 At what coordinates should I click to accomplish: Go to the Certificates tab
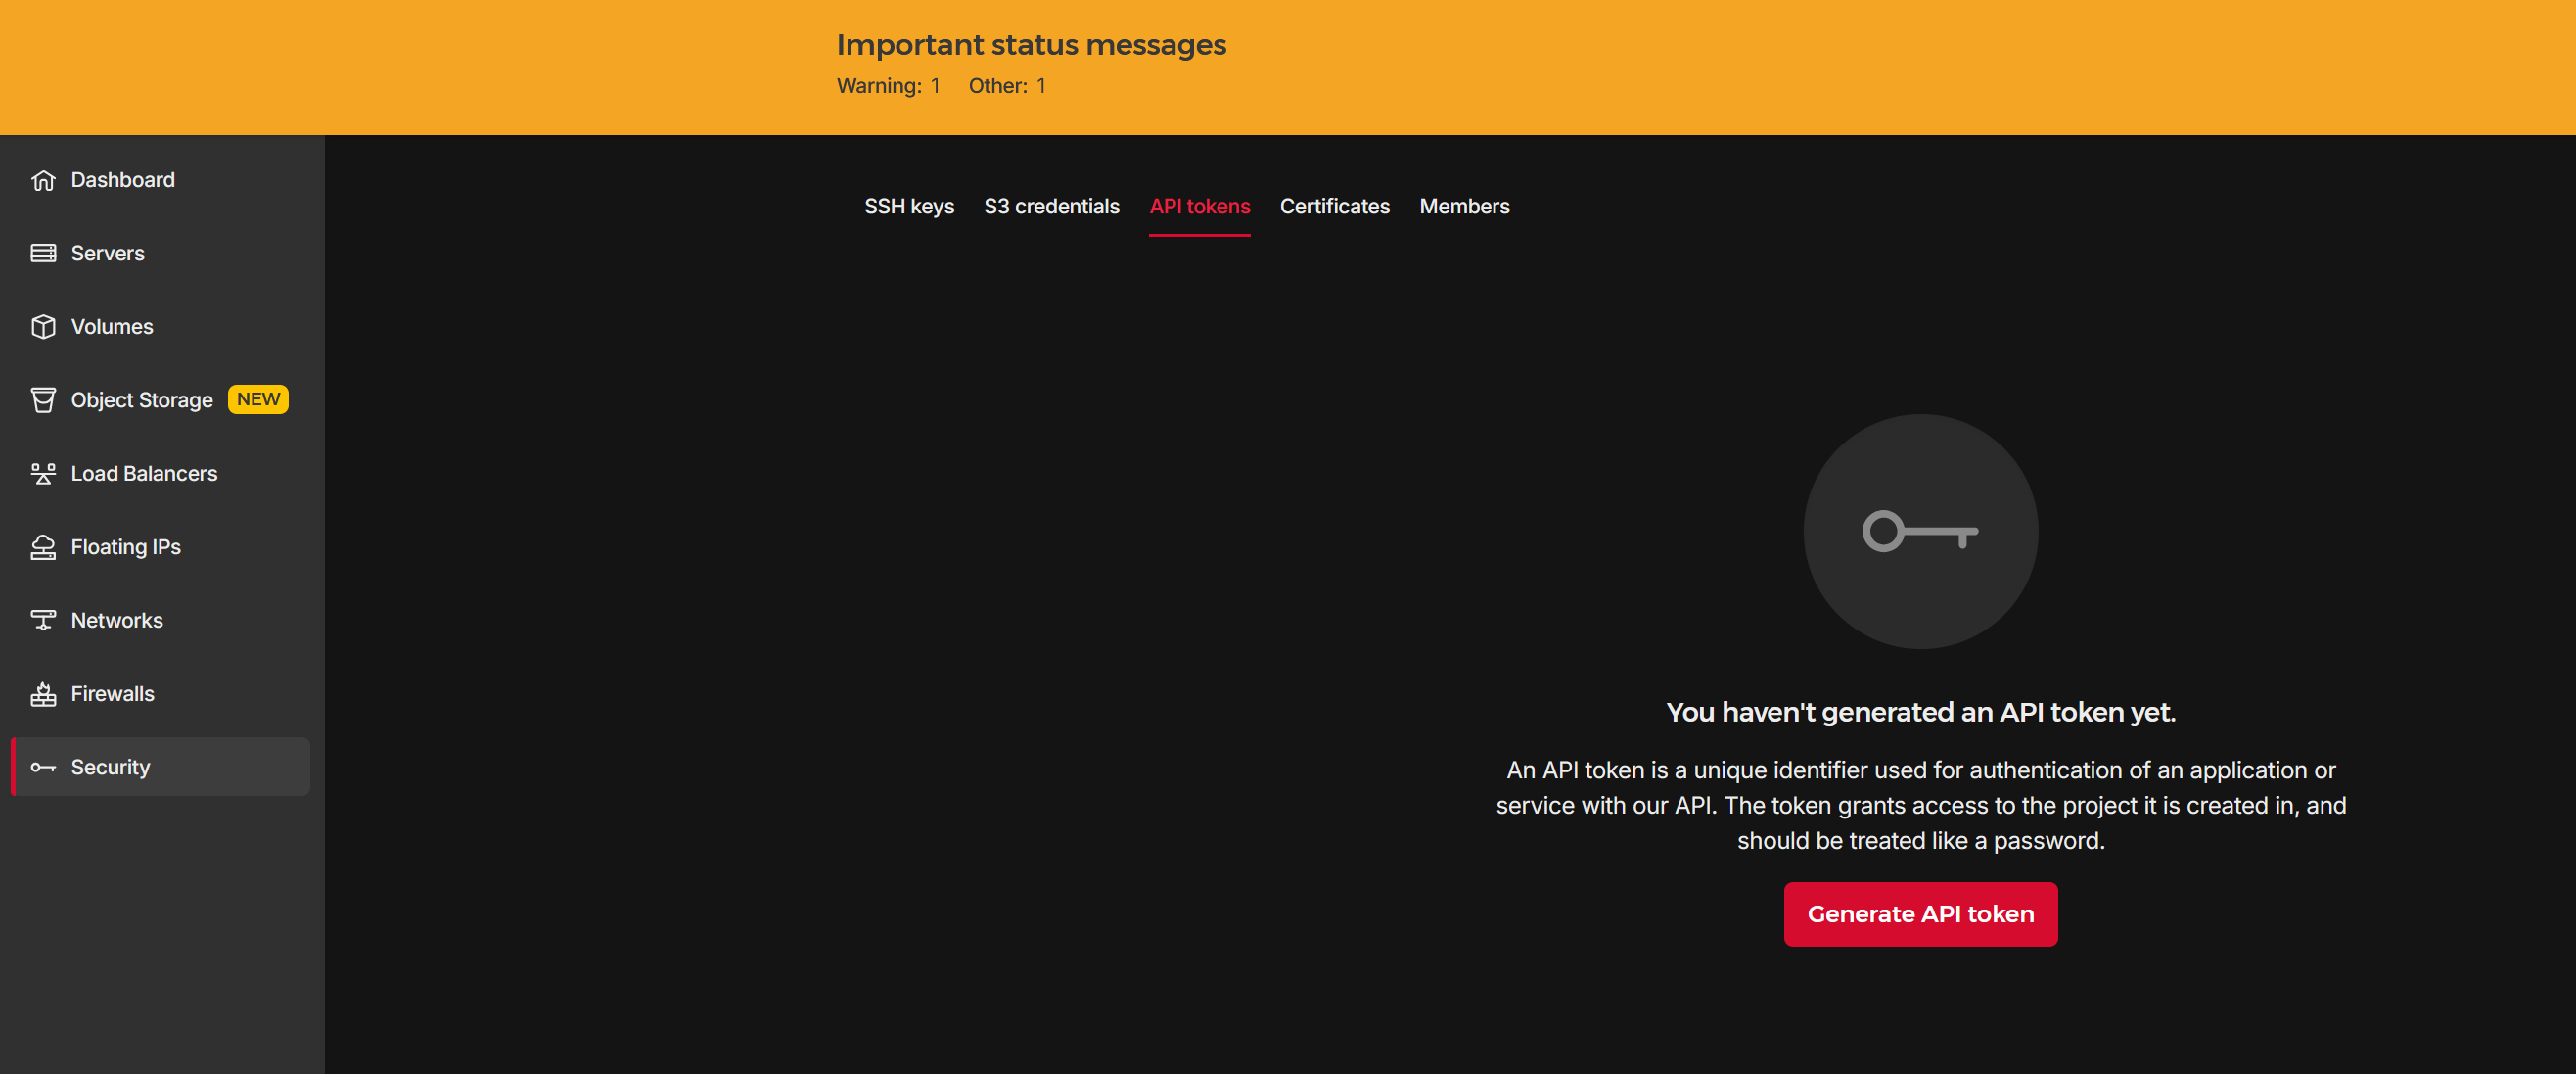[x=1334, y=206]
